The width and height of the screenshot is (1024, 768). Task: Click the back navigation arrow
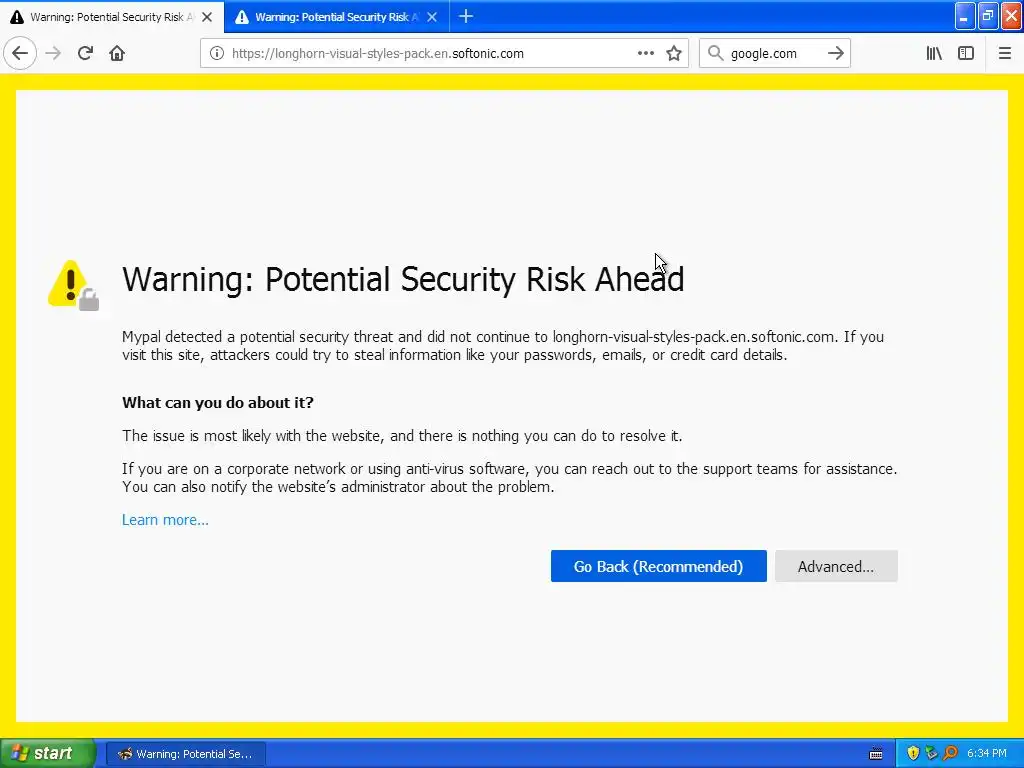pos(20,54)
